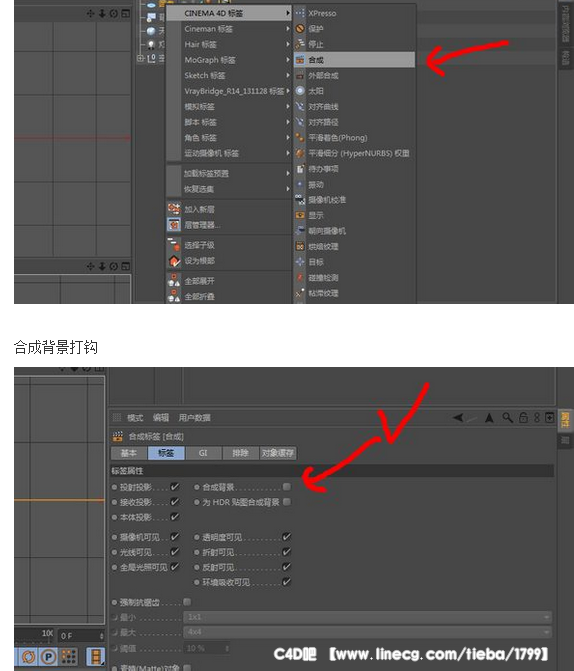Image resolution: width=574 pixels, height=671 pixels.
Task: Switch to the GI tab
Action: (x=203, y=453)
